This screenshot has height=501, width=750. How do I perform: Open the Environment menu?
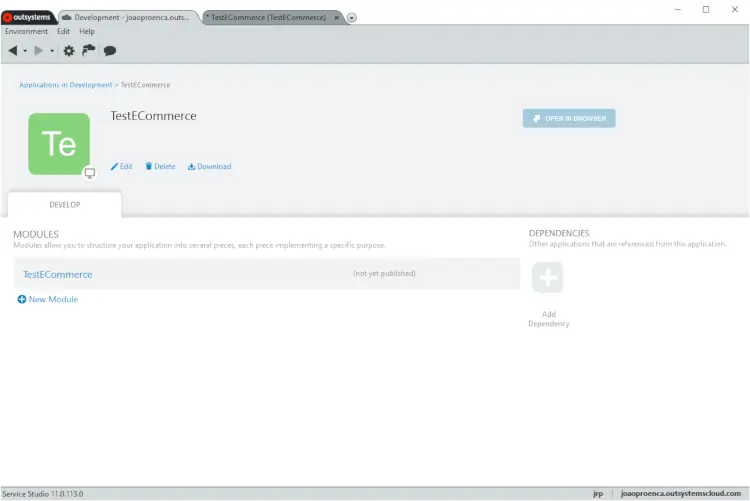26,32
